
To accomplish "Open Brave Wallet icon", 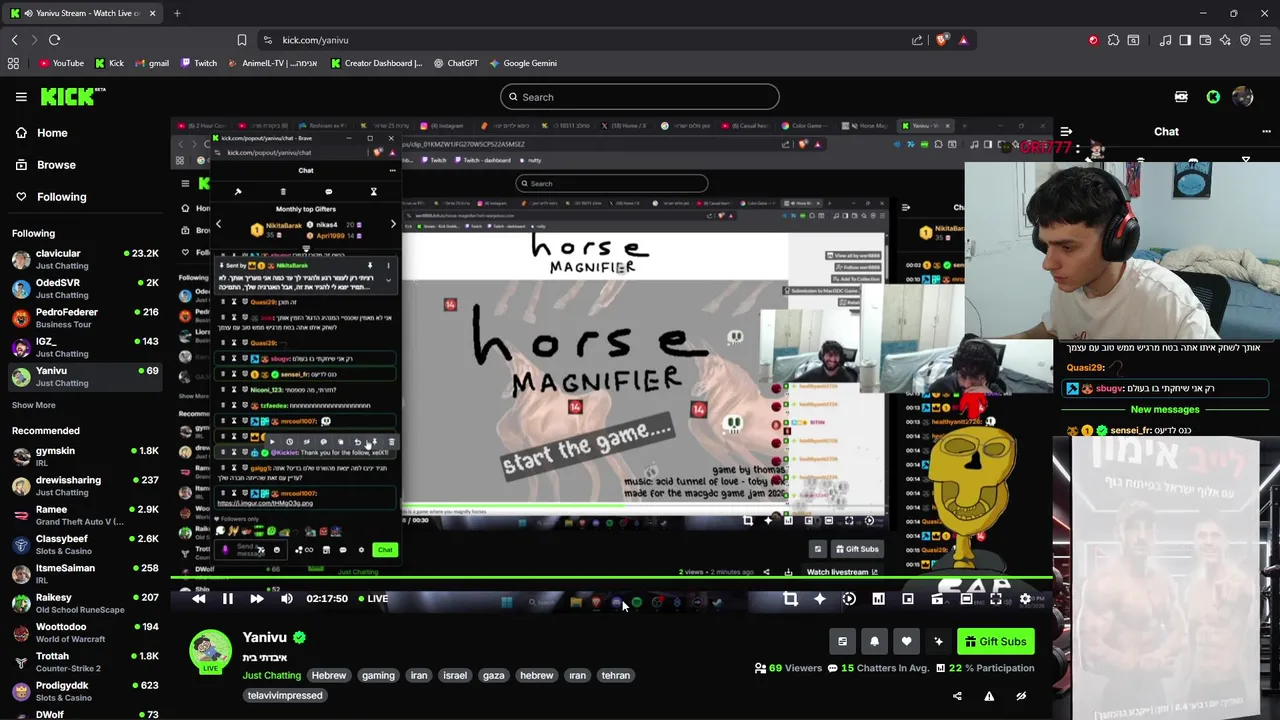I will point(1205,40).
